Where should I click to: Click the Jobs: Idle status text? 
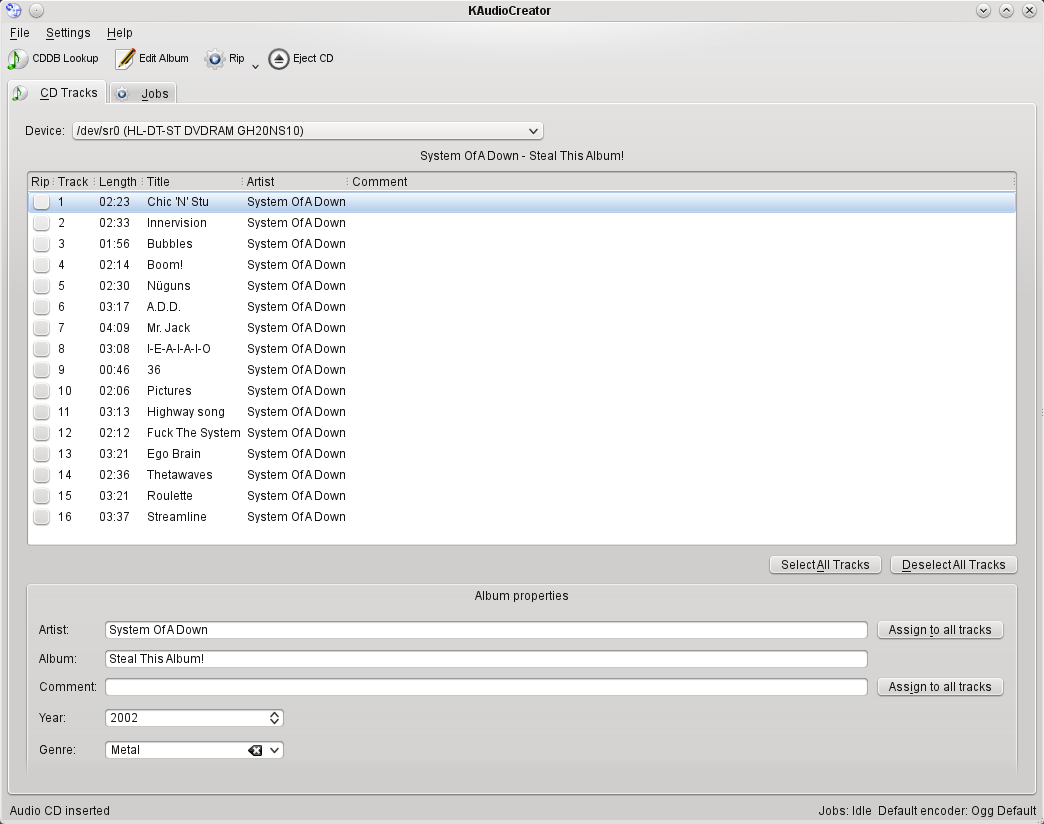(x=844, y=811)
